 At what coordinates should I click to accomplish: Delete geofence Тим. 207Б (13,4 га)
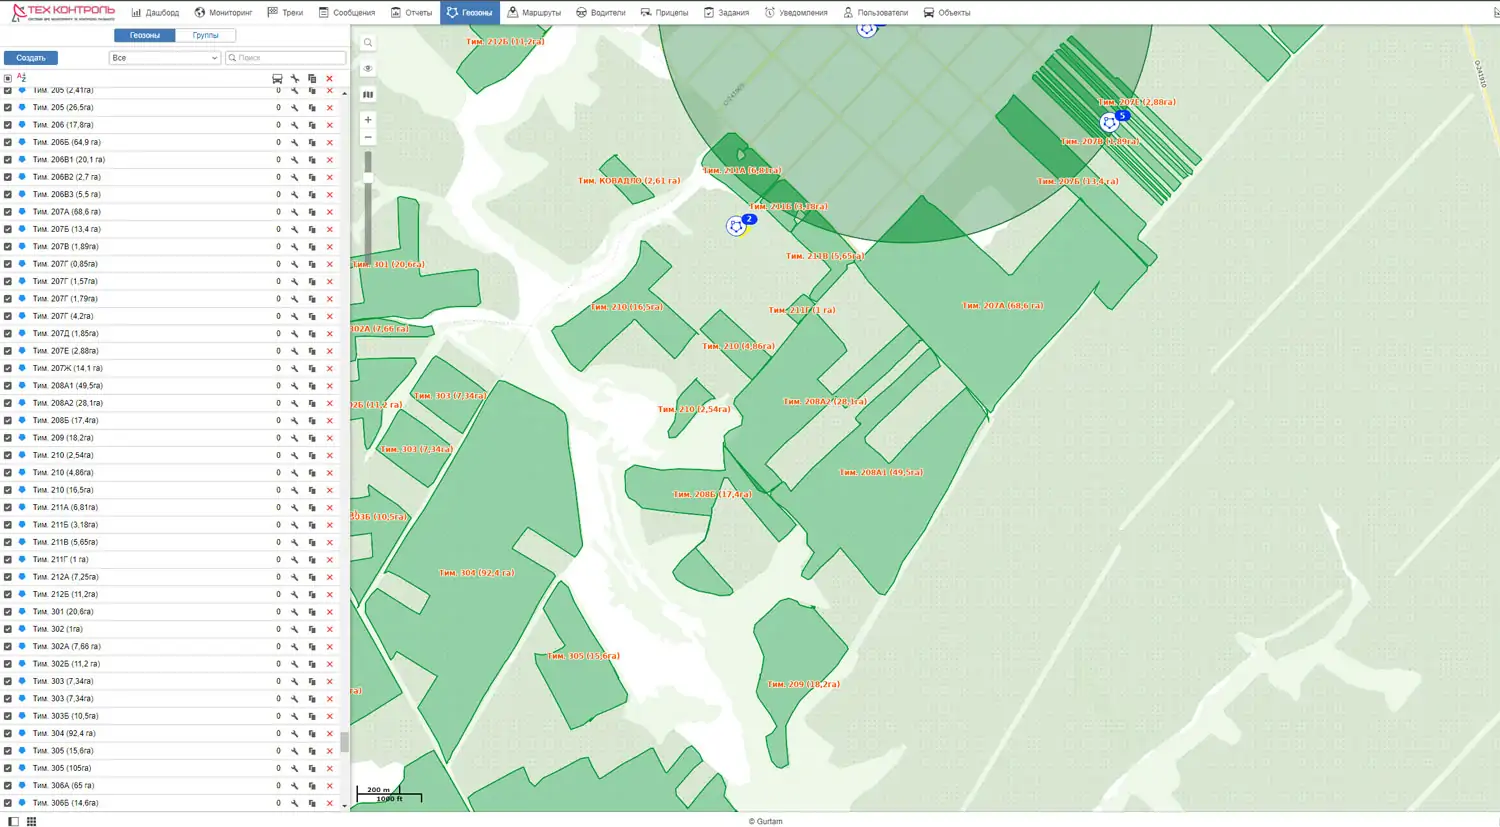coord(329,229)
